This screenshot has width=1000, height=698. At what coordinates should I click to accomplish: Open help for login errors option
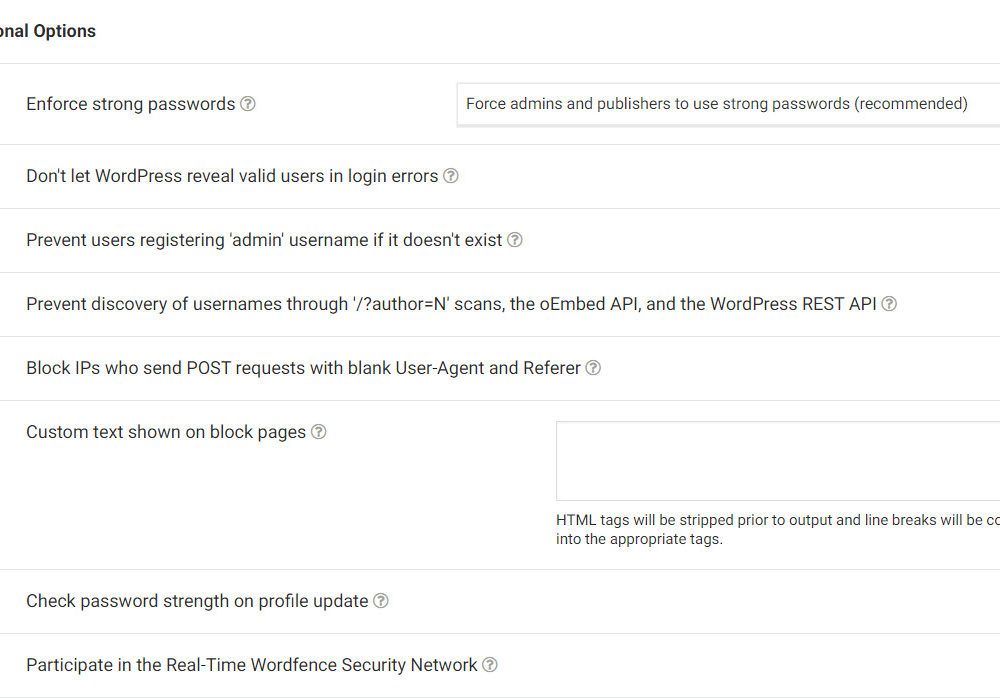[x=451, y=176]
